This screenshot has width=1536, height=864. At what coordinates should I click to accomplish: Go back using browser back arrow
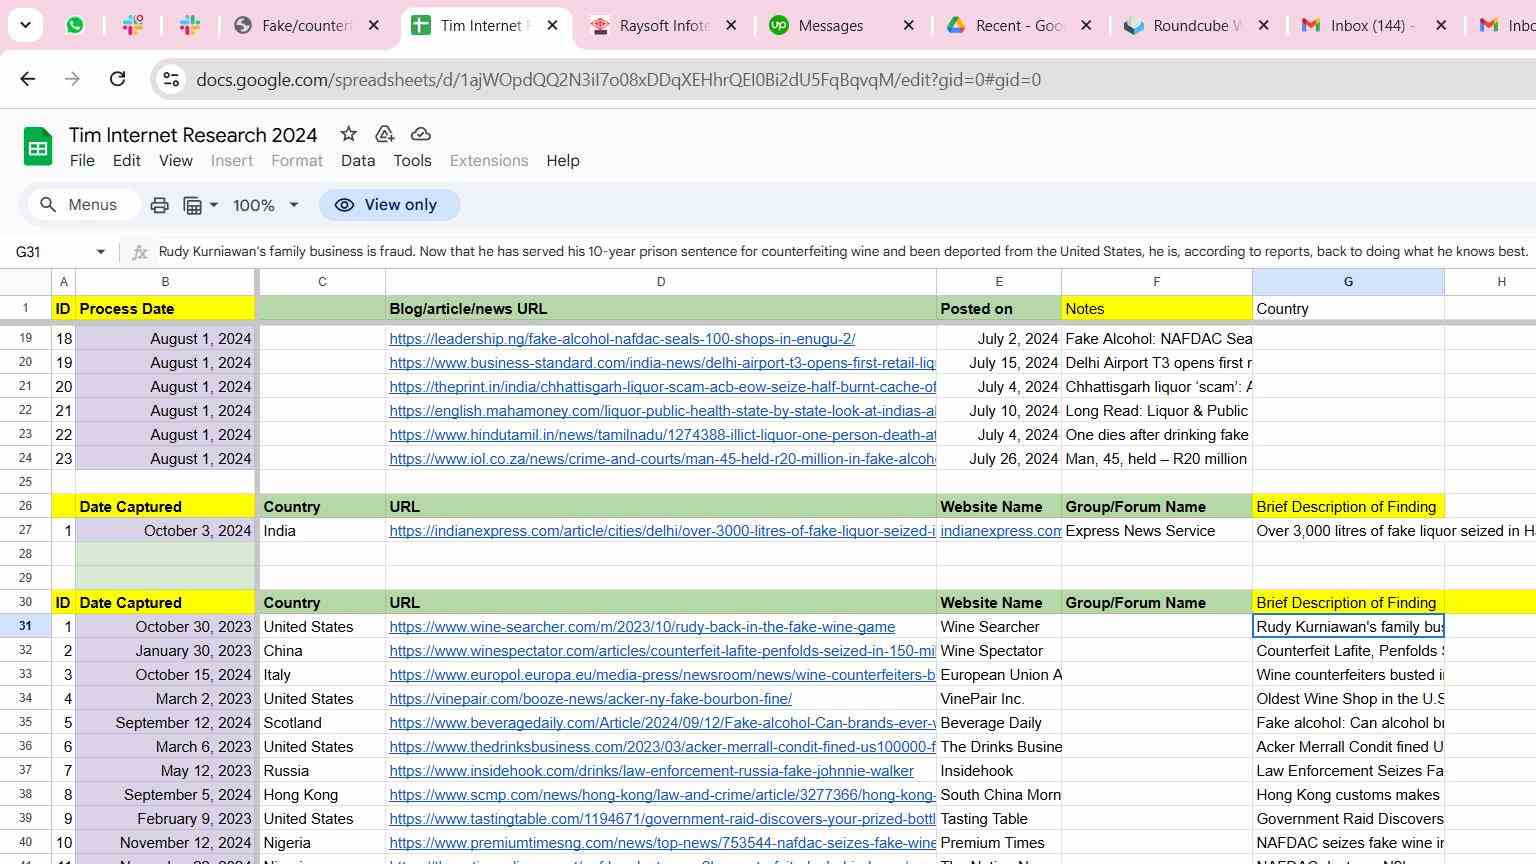point(28,79)
